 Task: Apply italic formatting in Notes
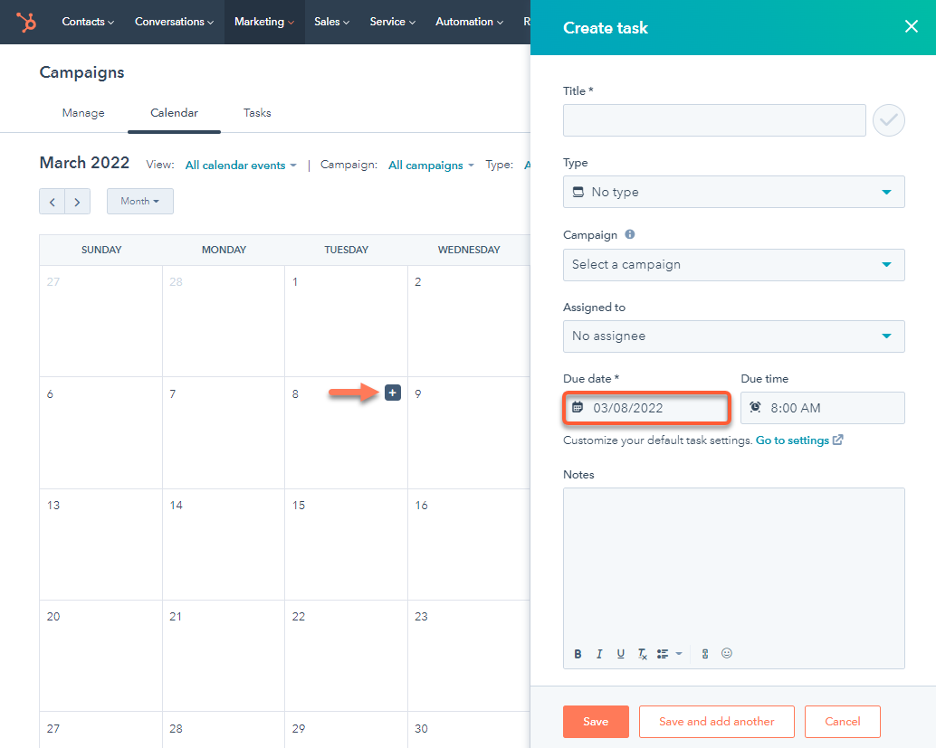point(599,654)
